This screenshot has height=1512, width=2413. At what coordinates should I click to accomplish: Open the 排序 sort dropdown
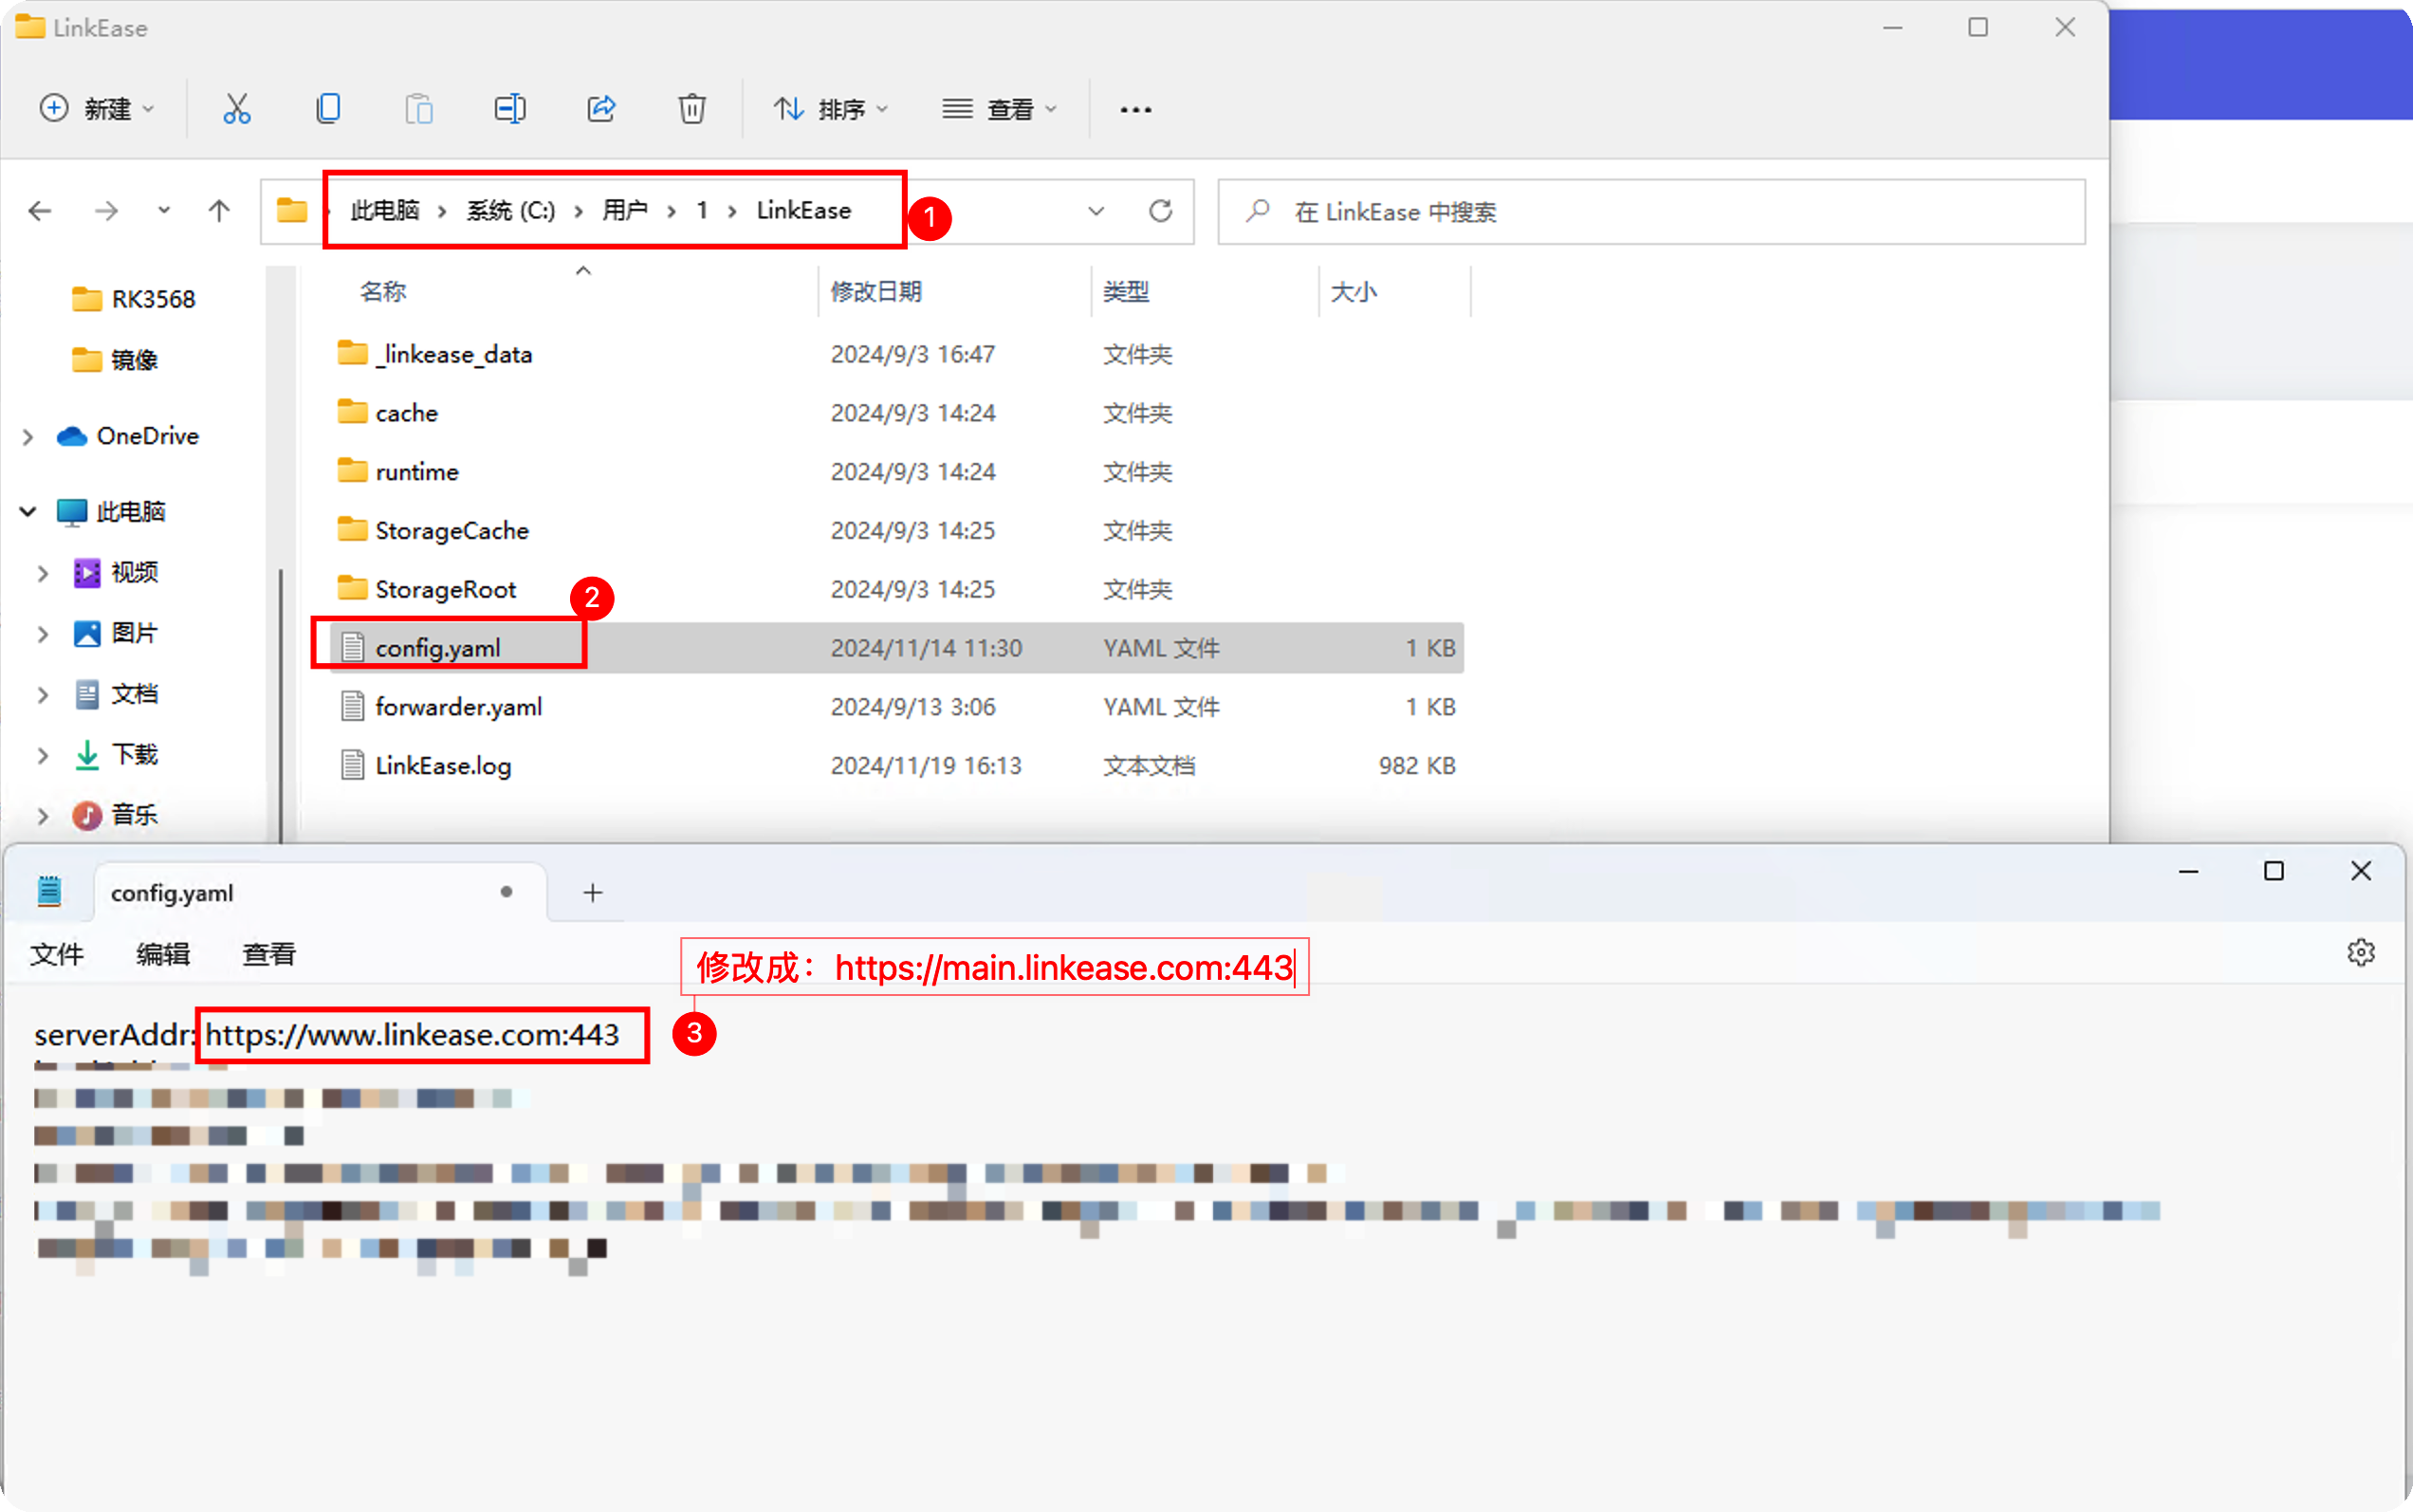click(831, 108)
